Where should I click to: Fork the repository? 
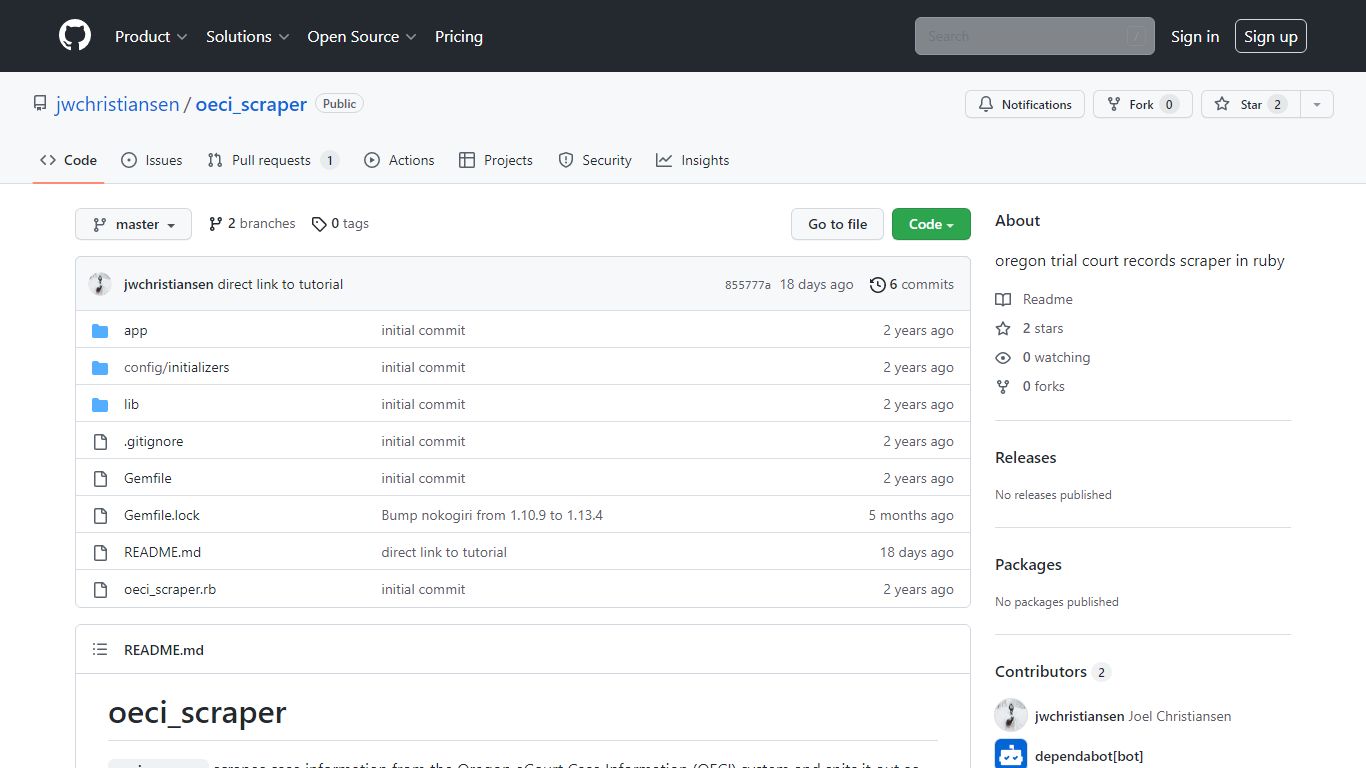point(1143,104)
